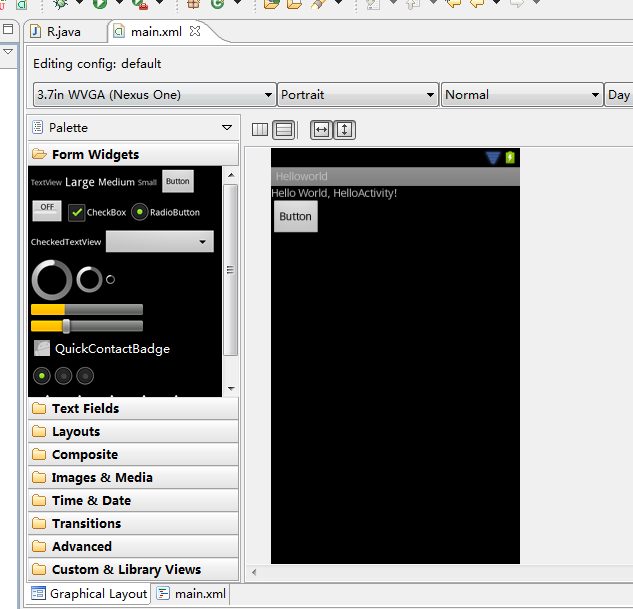Screen dimensions: 633x609
Task: Select the Spinner dropdown widget in the palette
Action: [x=159, y=241]
